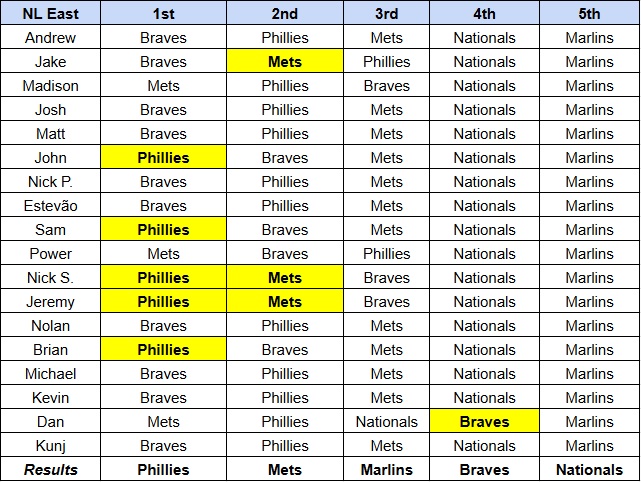Click the Kunj name cell
The width and height of the screenshot is (641, 482).
coord(50,446)
